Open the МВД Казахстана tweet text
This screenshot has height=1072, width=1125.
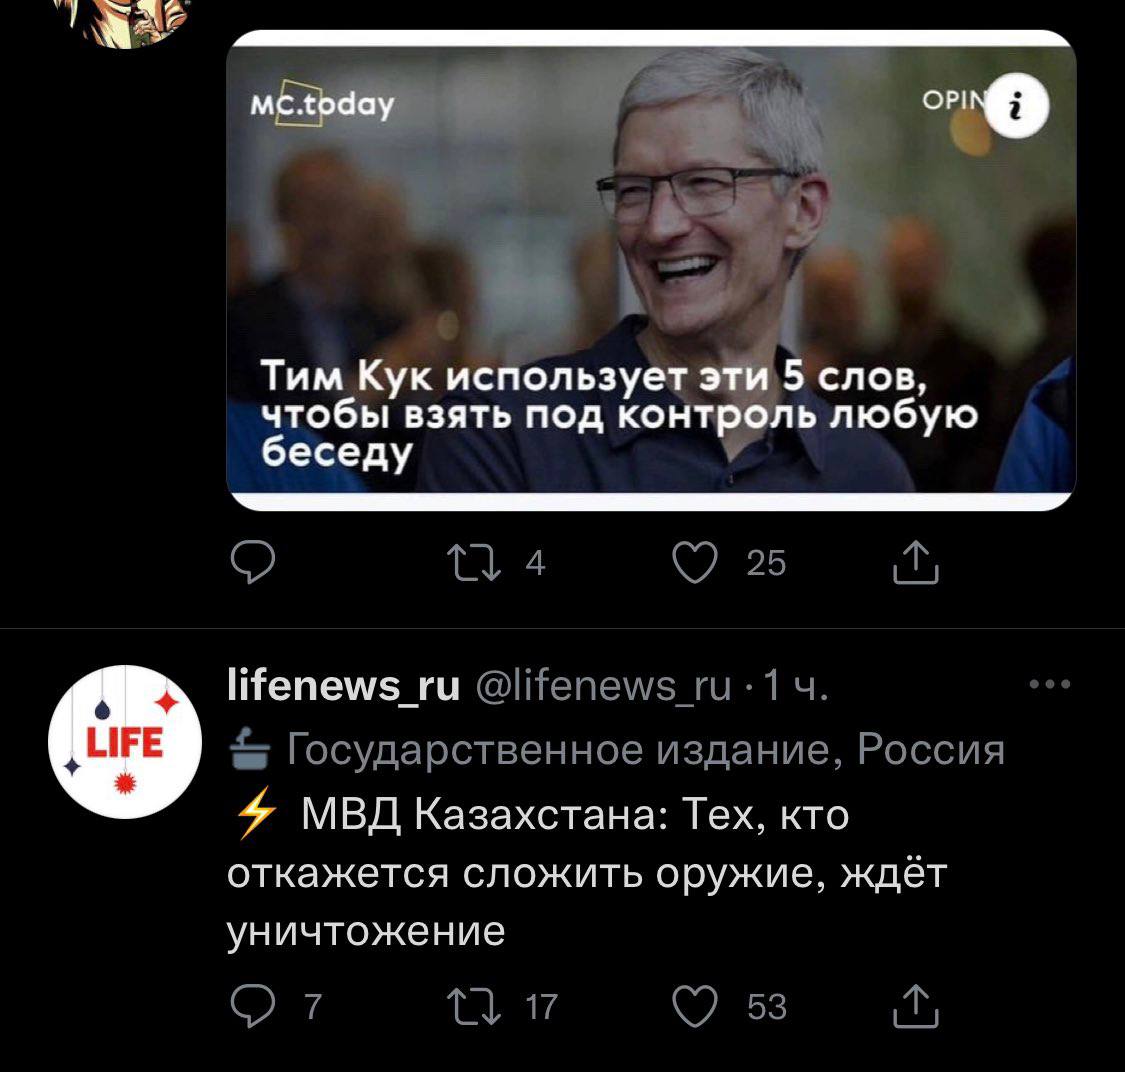pyautogui.click(x=587, y=873)
